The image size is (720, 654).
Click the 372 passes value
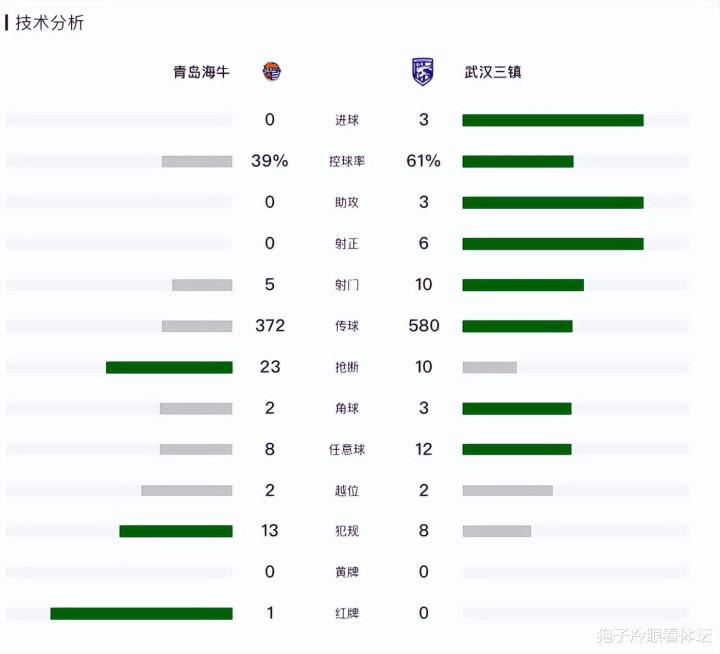pyautogui.click(x=270, y=326)
